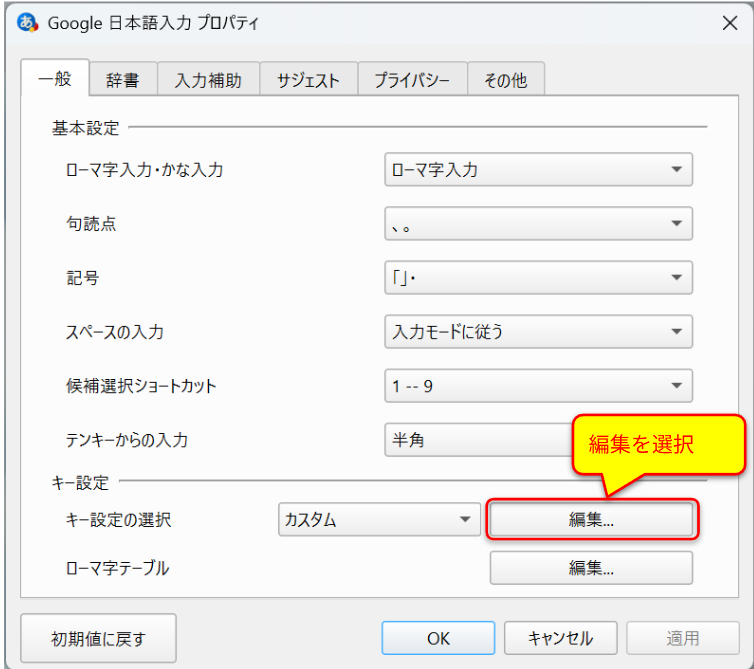The height and width of the screenshot is (669, 754).
Task: Click the テンキーからの入力 label
Action: [x=126, y=440]
